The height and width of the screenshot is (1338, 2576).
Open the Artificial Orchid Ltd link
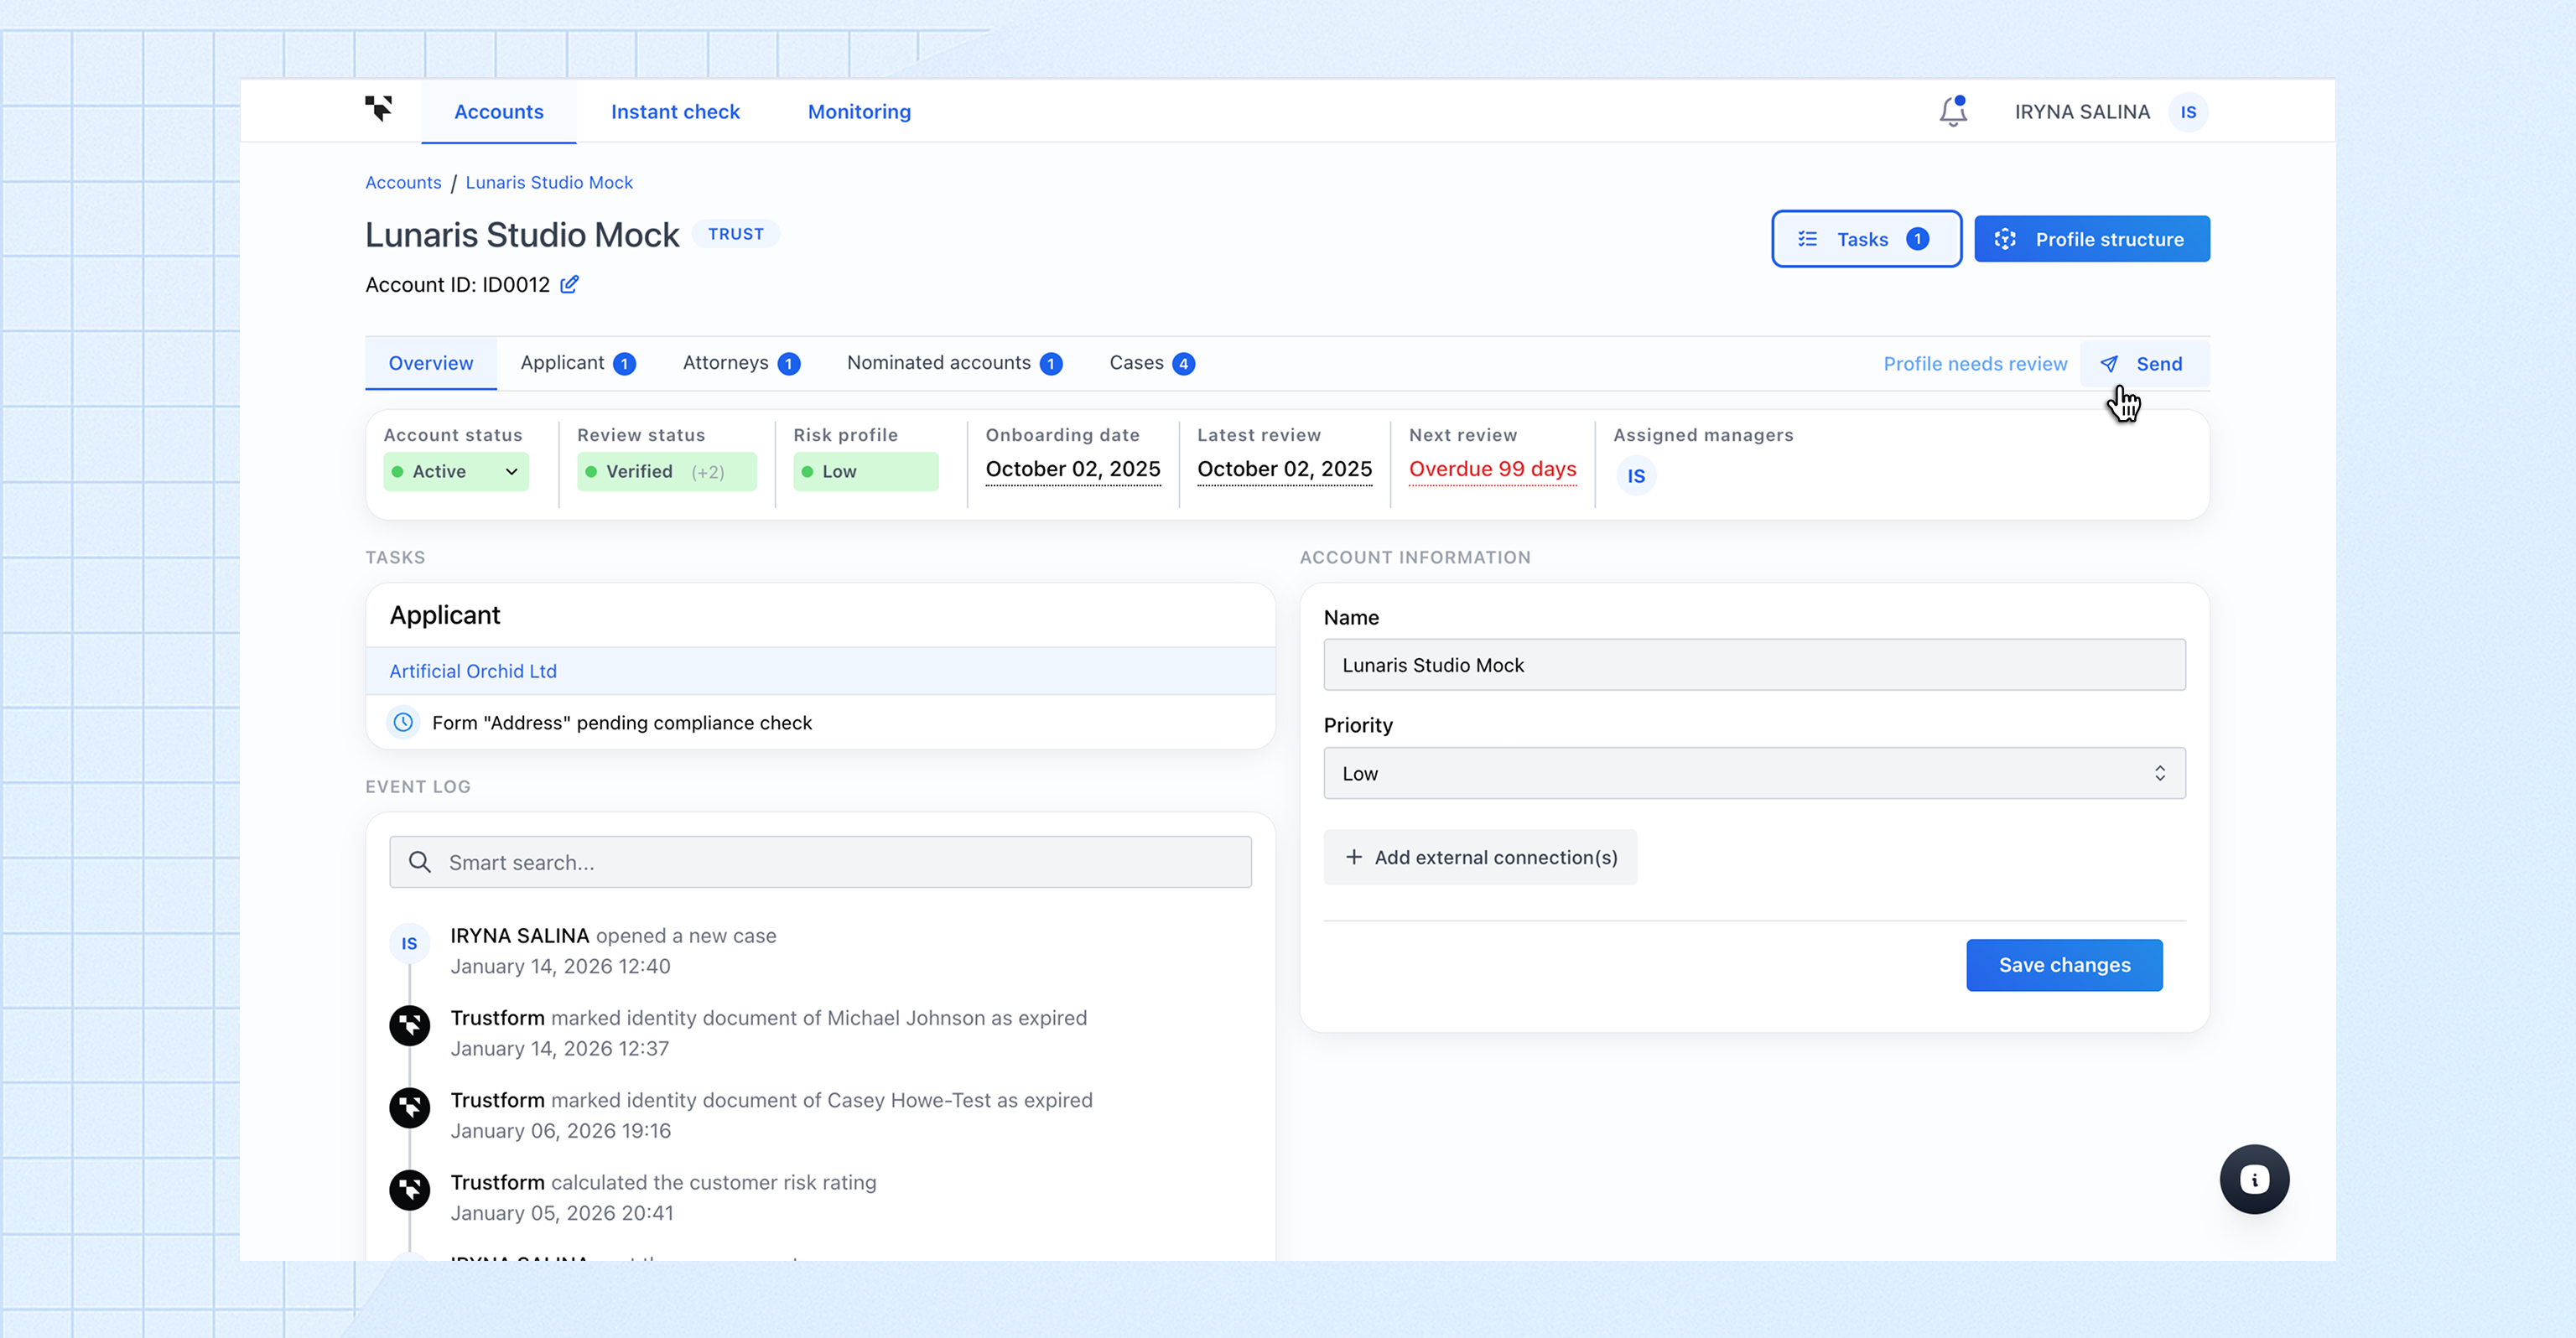473,671
